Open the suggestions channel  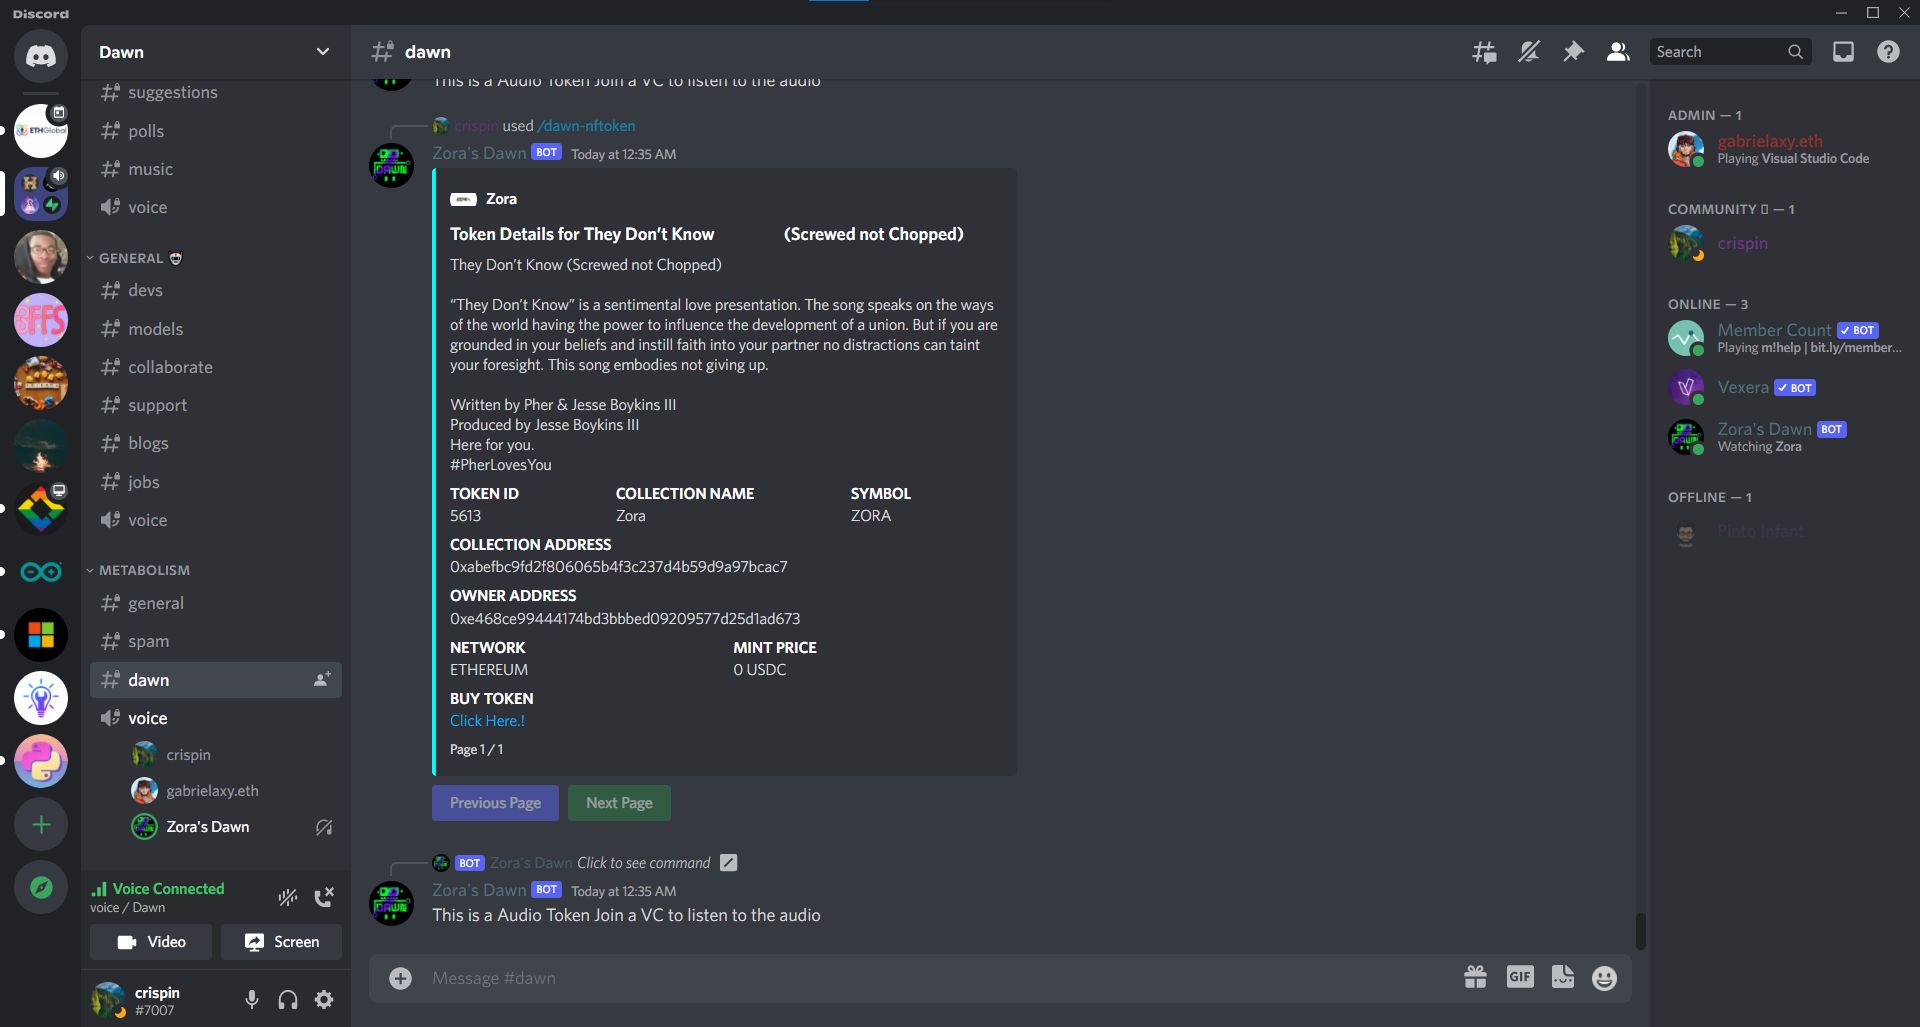point(216,92)
